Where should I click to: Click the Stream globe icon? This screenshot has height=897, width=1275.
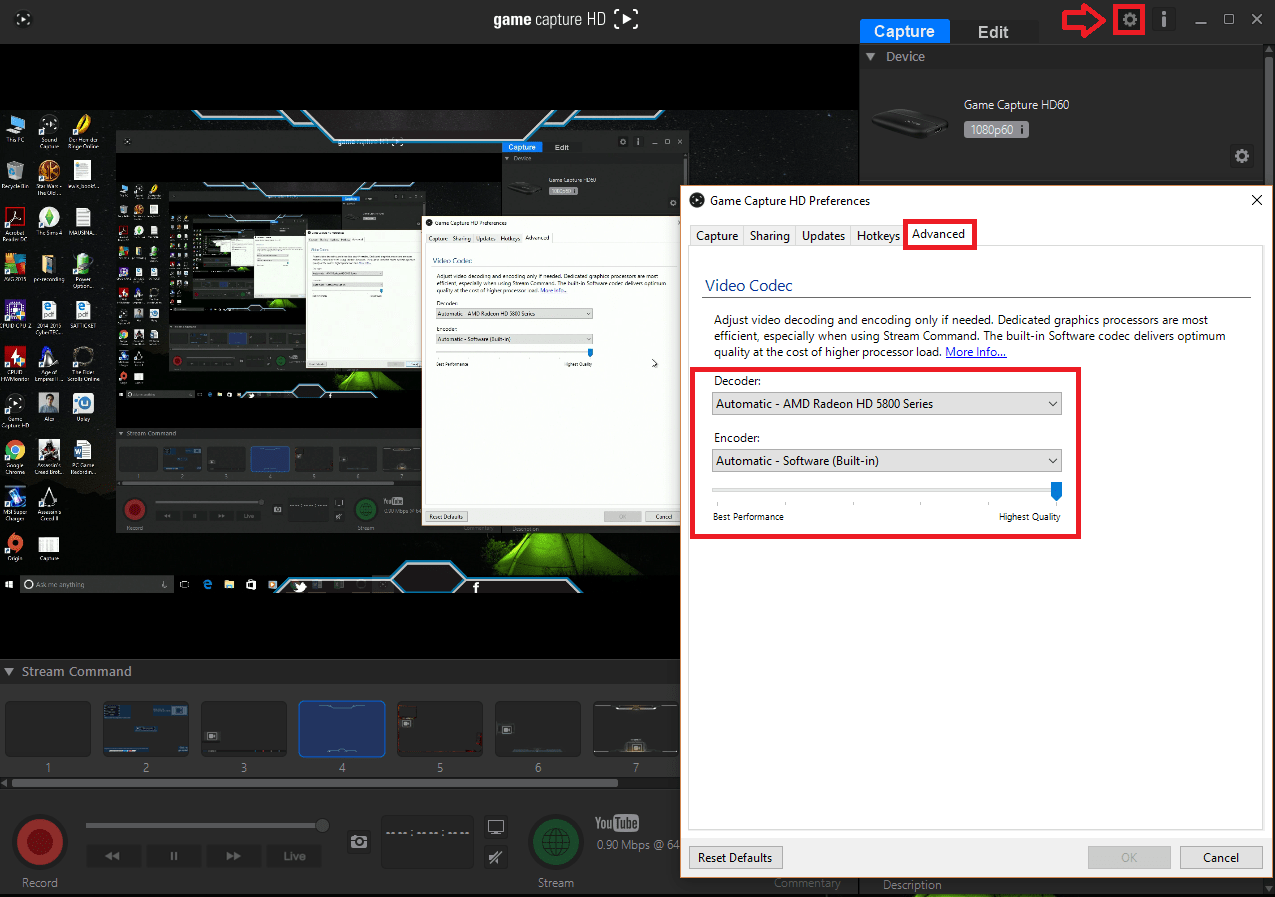click(556, 842)
